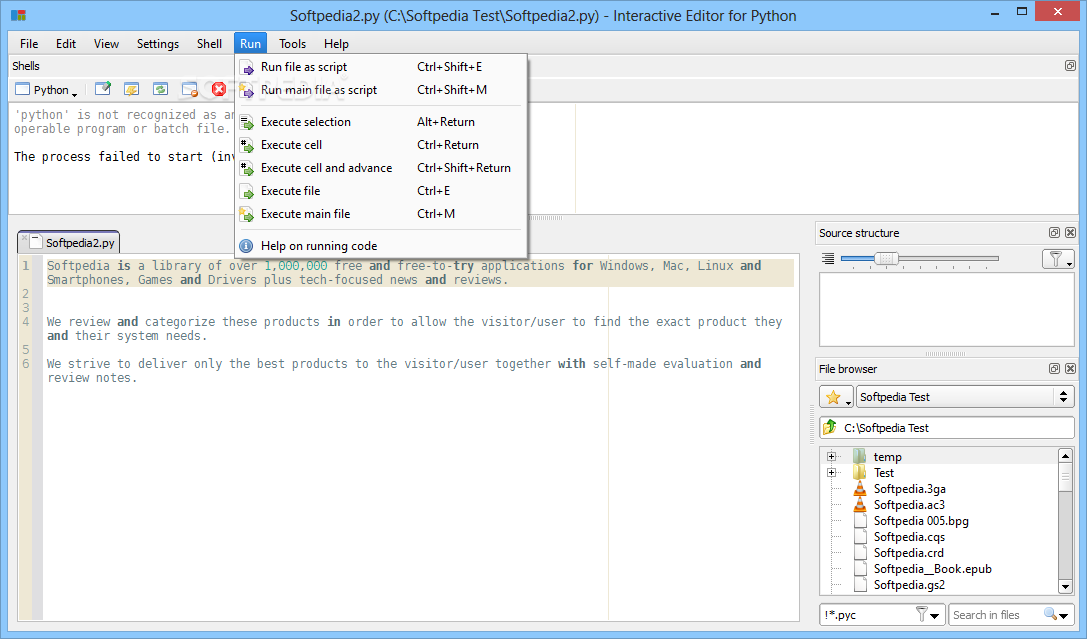Open the File menu
The width and height of the screenshot is (1087, 639).
pyautogui.click(x=29, y=44)
